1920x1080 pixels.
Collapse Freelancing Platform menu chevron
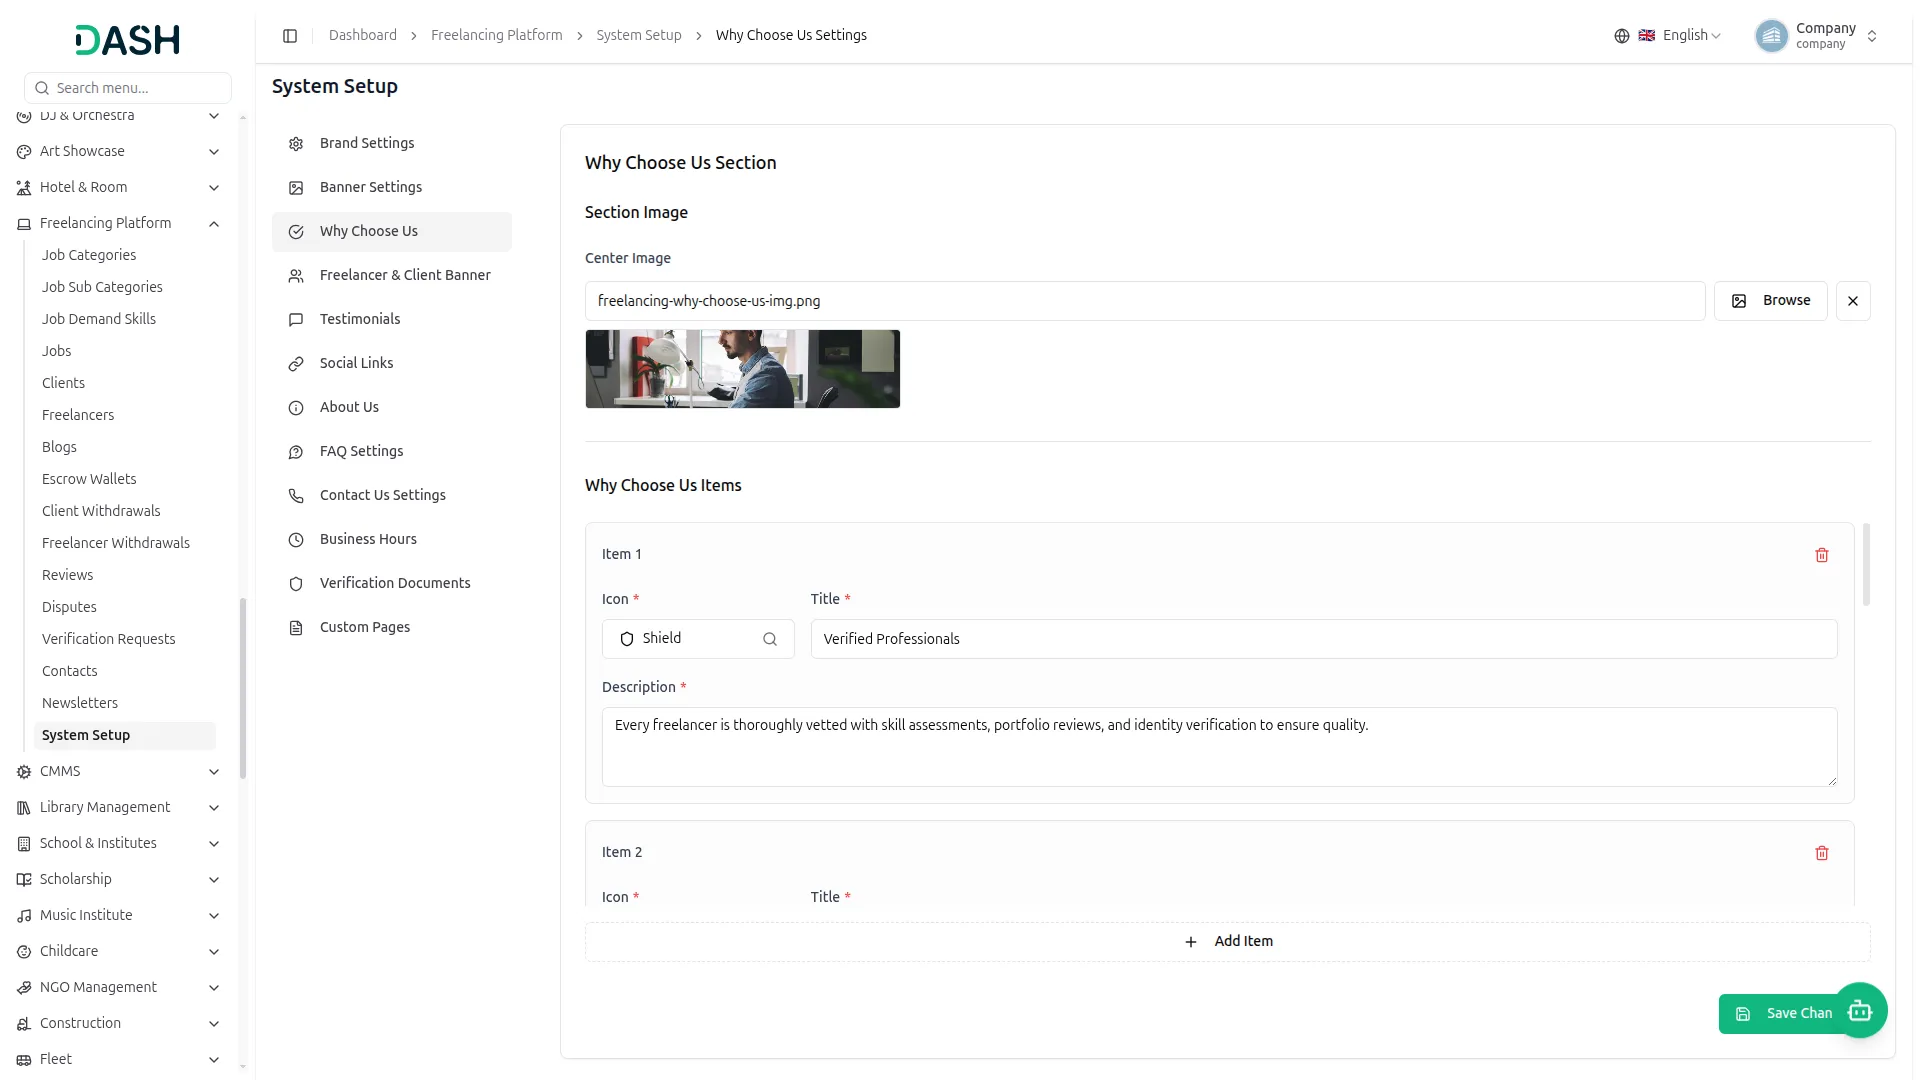coord(214,224)
